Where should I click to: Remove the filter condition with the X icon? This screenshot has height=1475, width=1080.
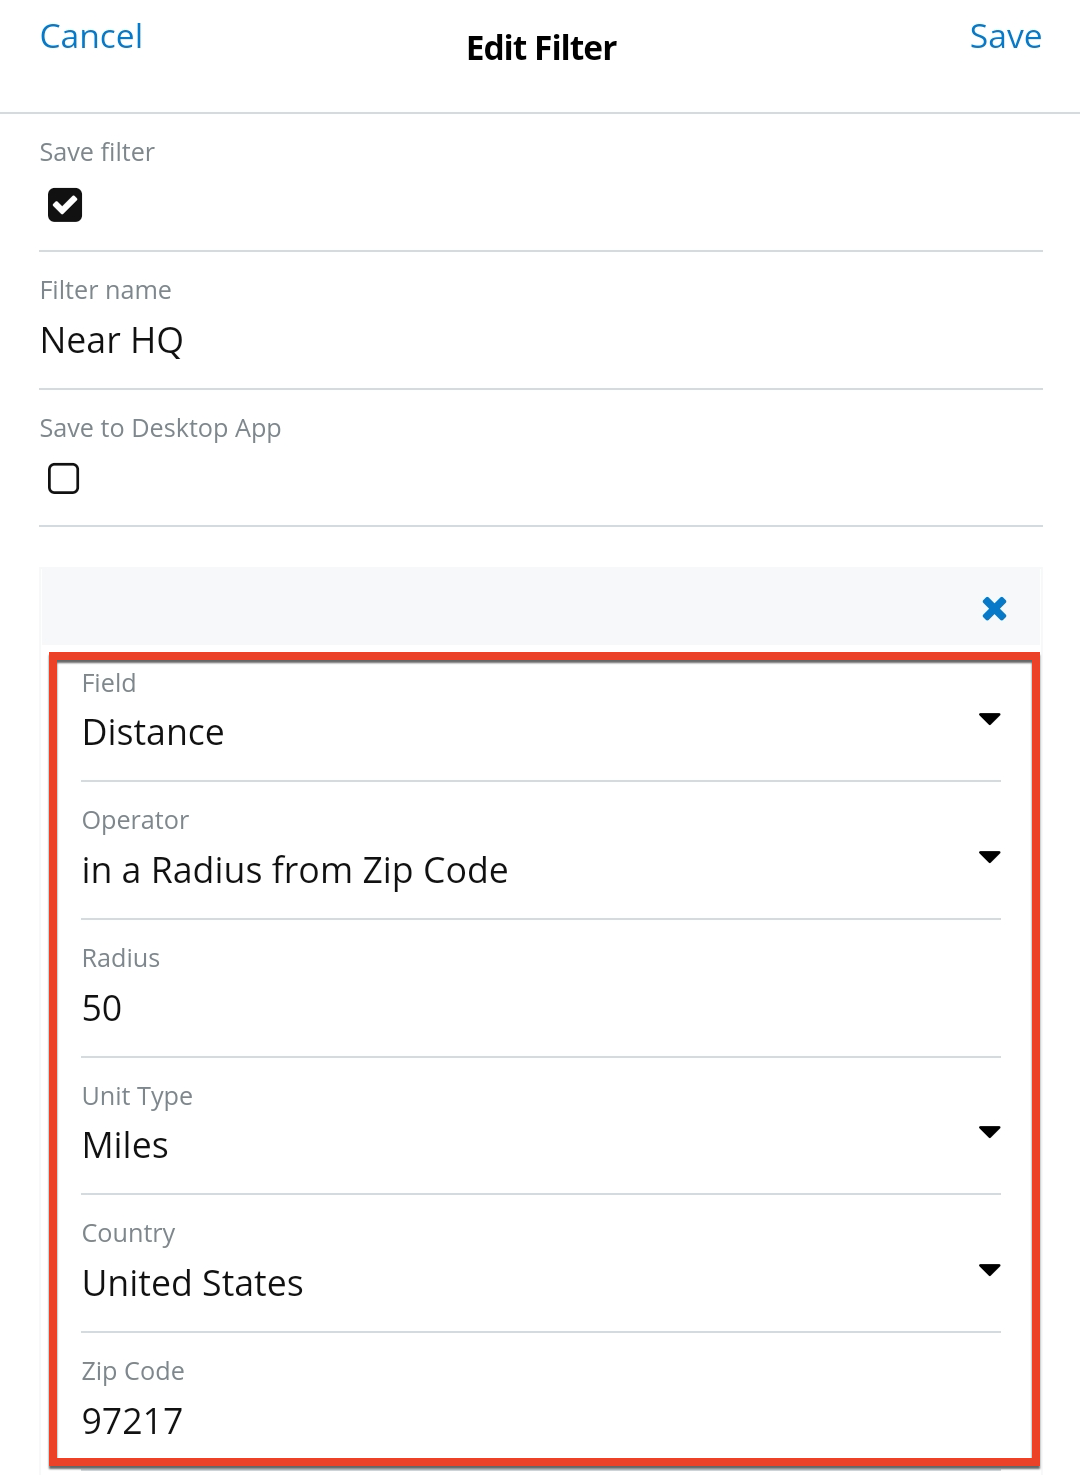(994, 608)
